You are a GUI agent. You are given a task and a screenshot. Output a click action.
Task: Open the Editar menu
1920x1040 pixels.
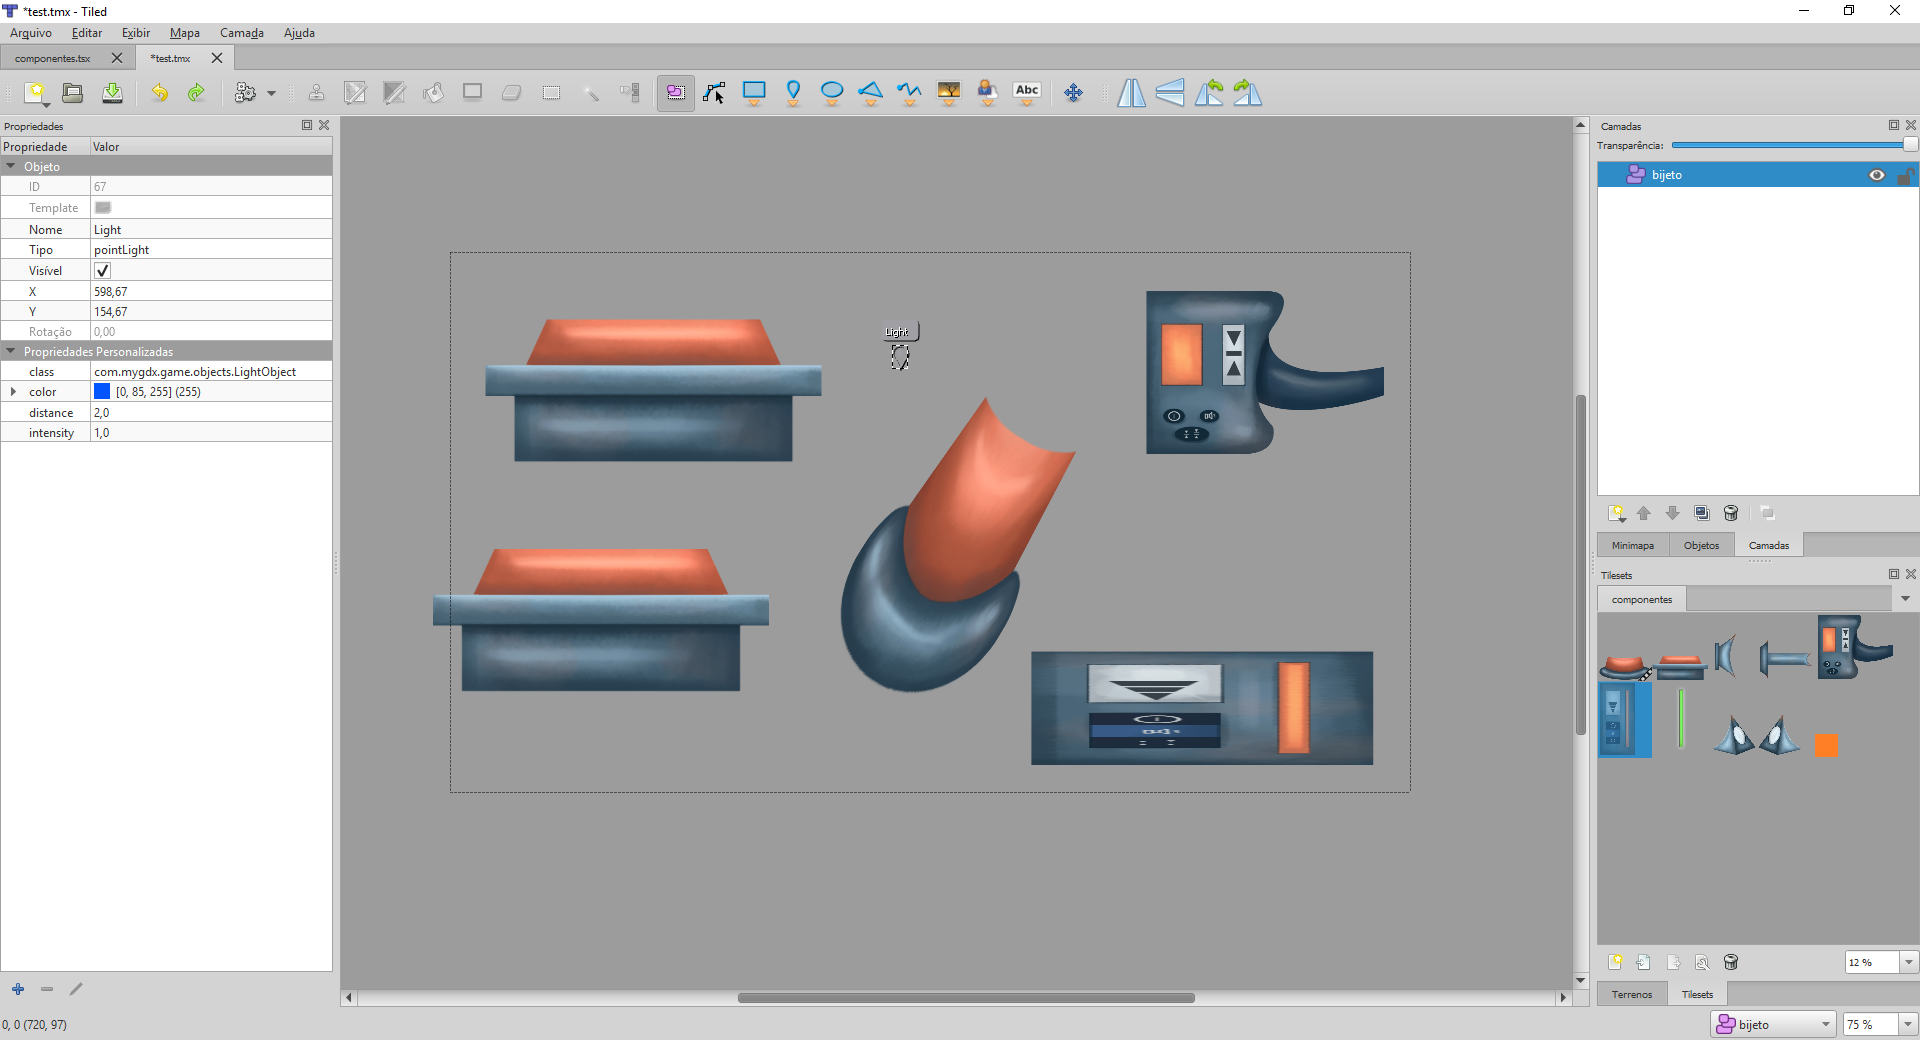[87, 33]
